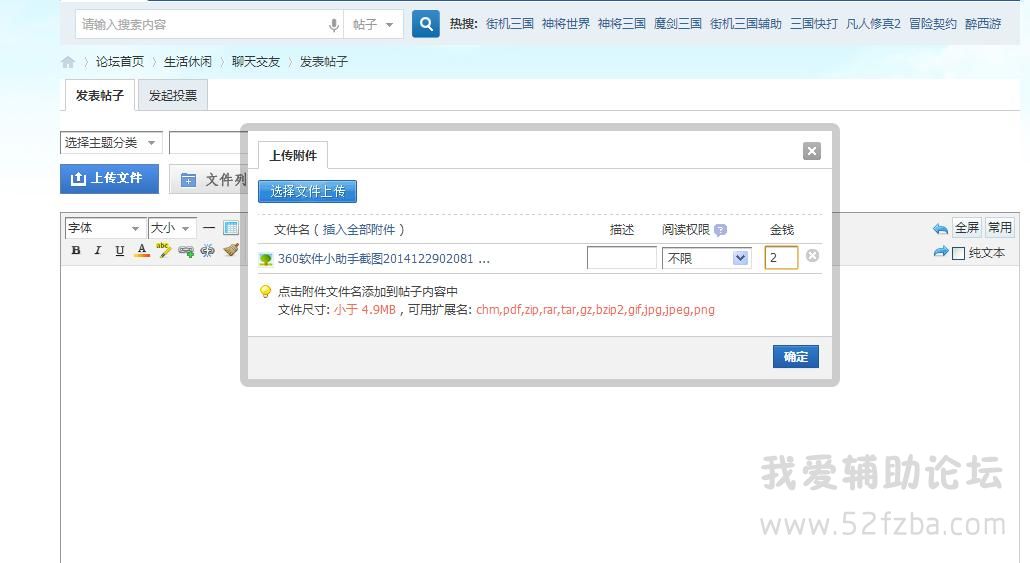Close the 上传附件 dialog
Image resolution: width=1030 pixels, height=563 pixels.
pos(812,151)
